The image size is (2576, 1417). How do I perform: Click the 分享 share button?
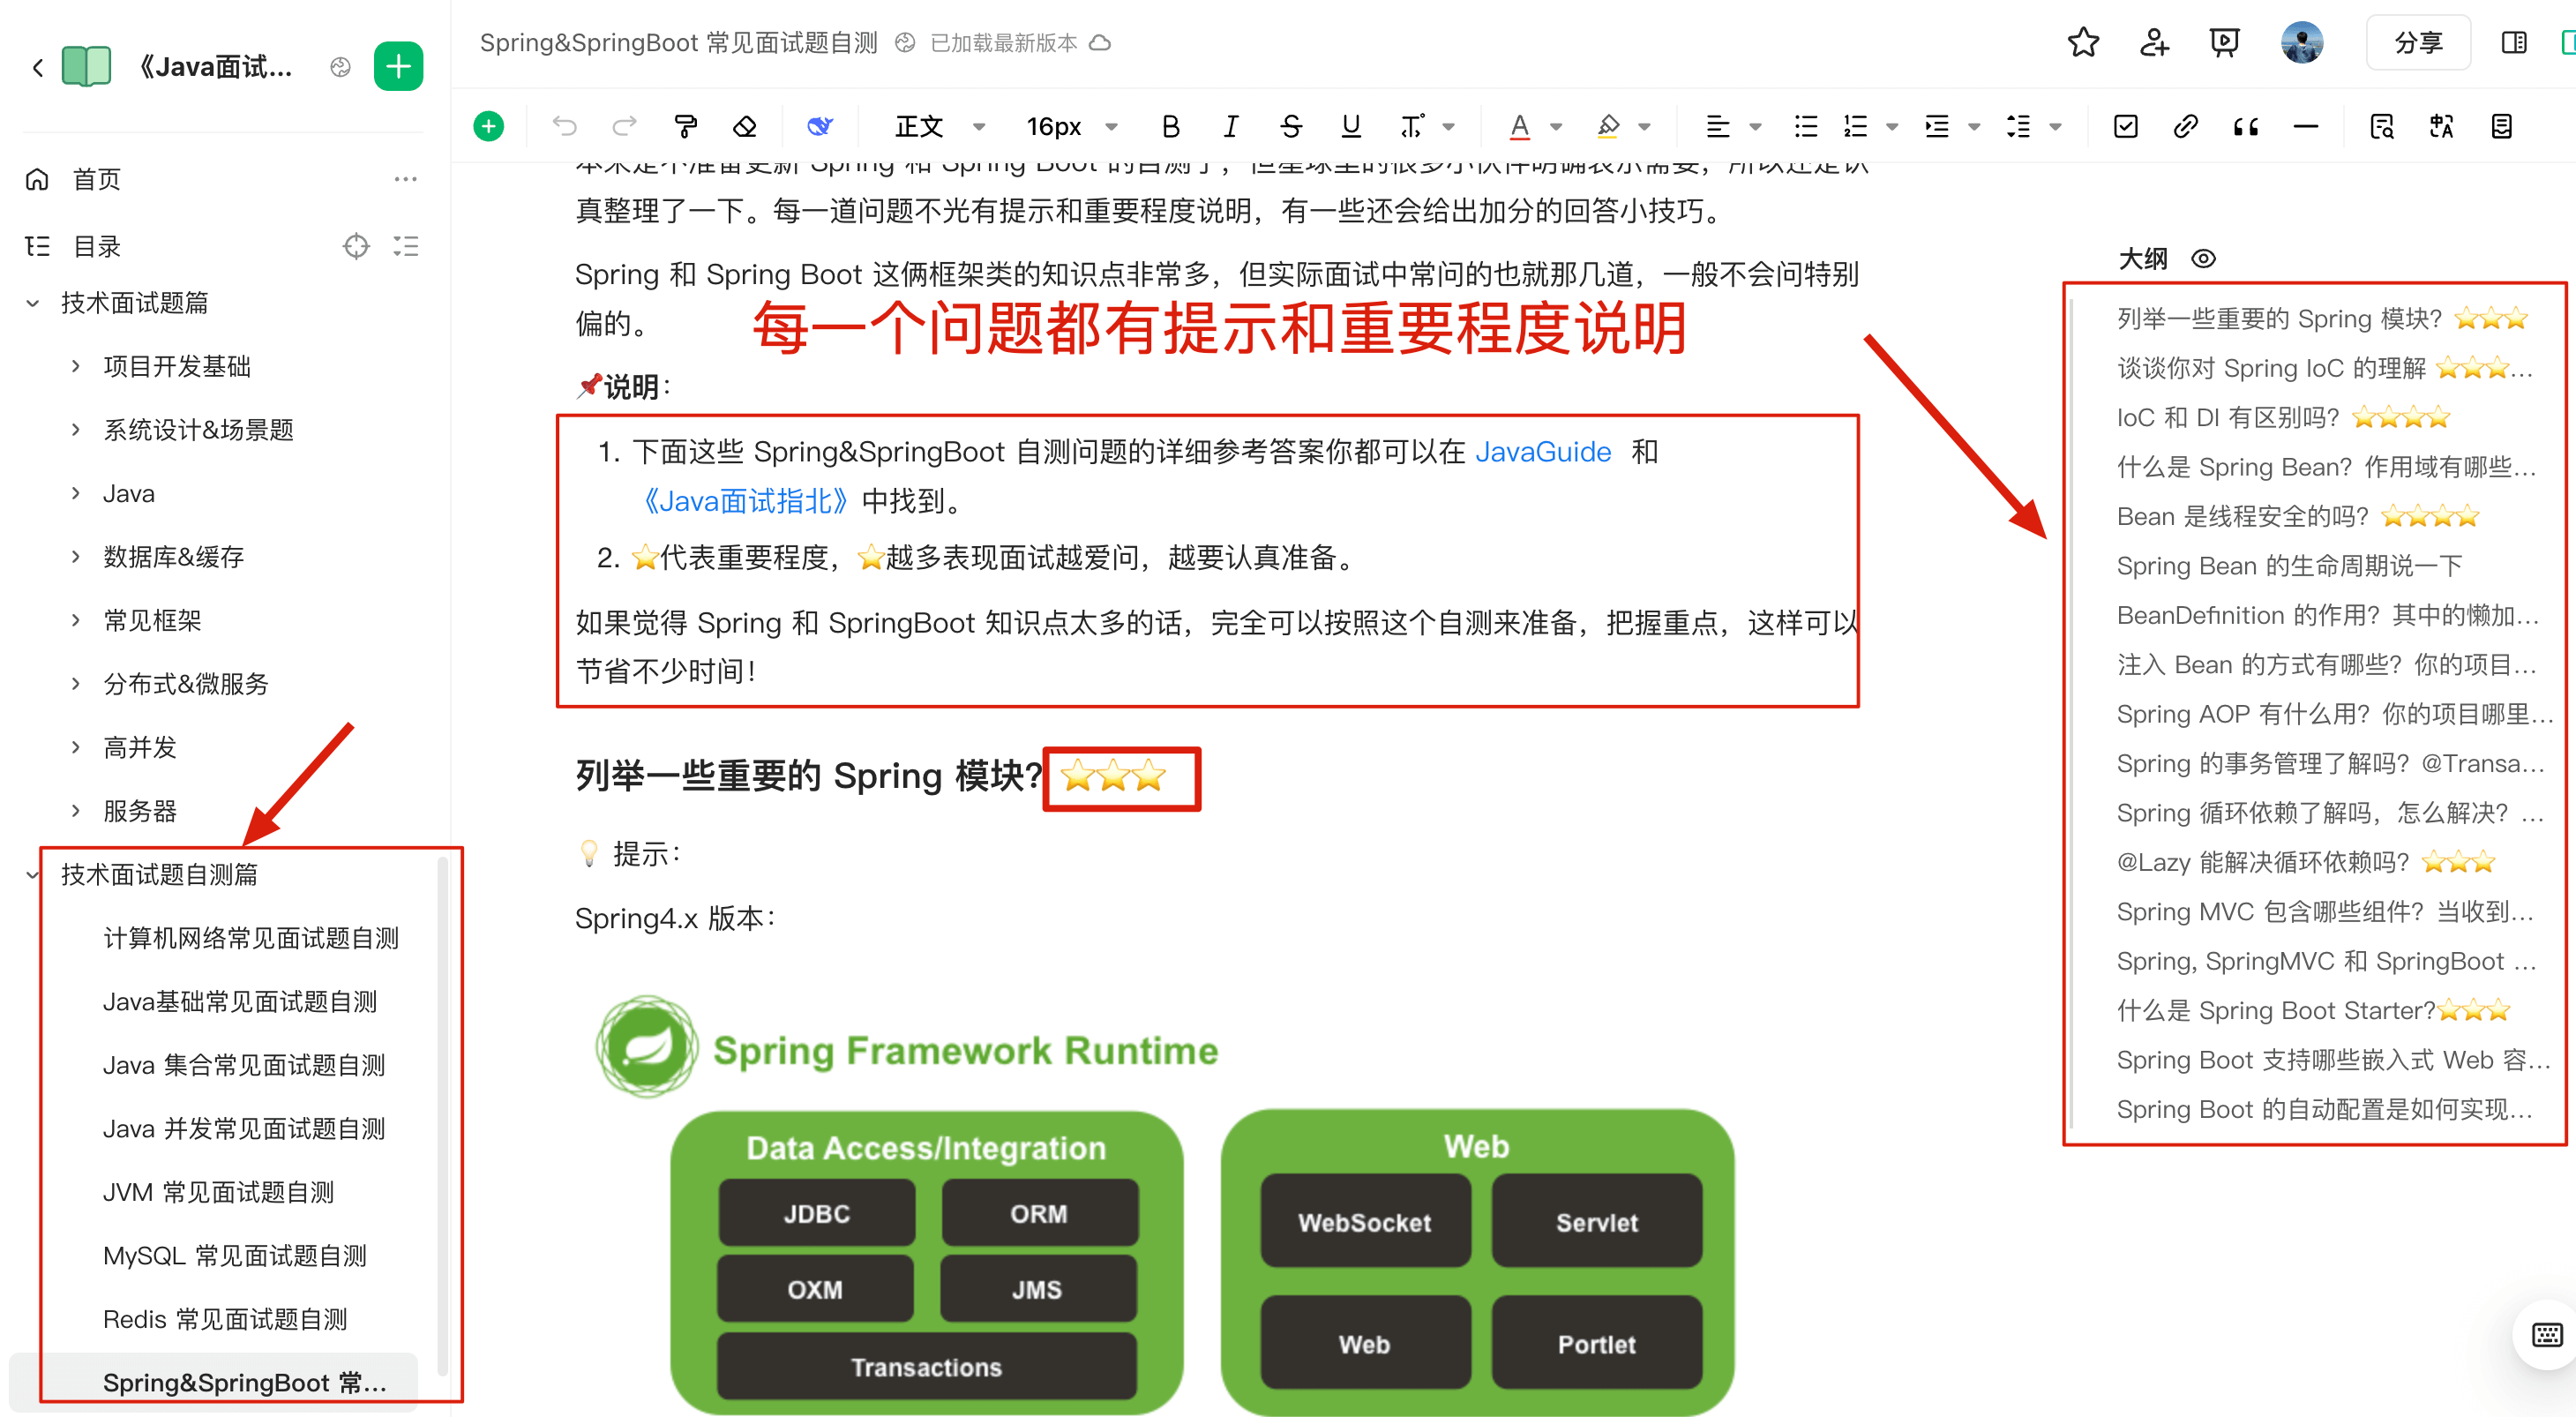click(2418, 42)
